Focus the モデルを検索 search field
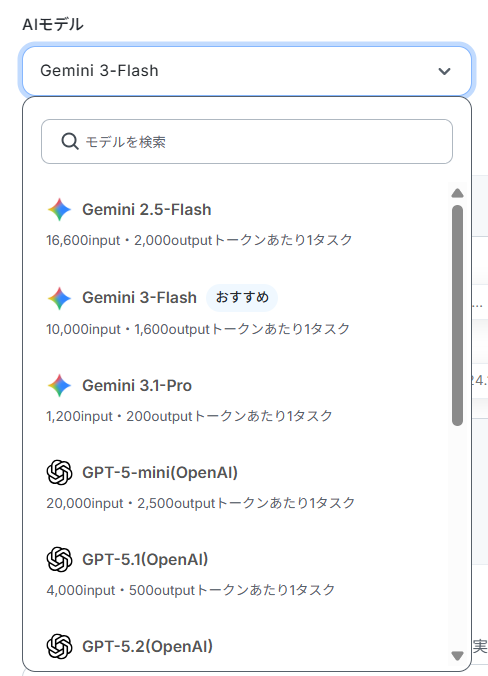 tap(247, 141)
